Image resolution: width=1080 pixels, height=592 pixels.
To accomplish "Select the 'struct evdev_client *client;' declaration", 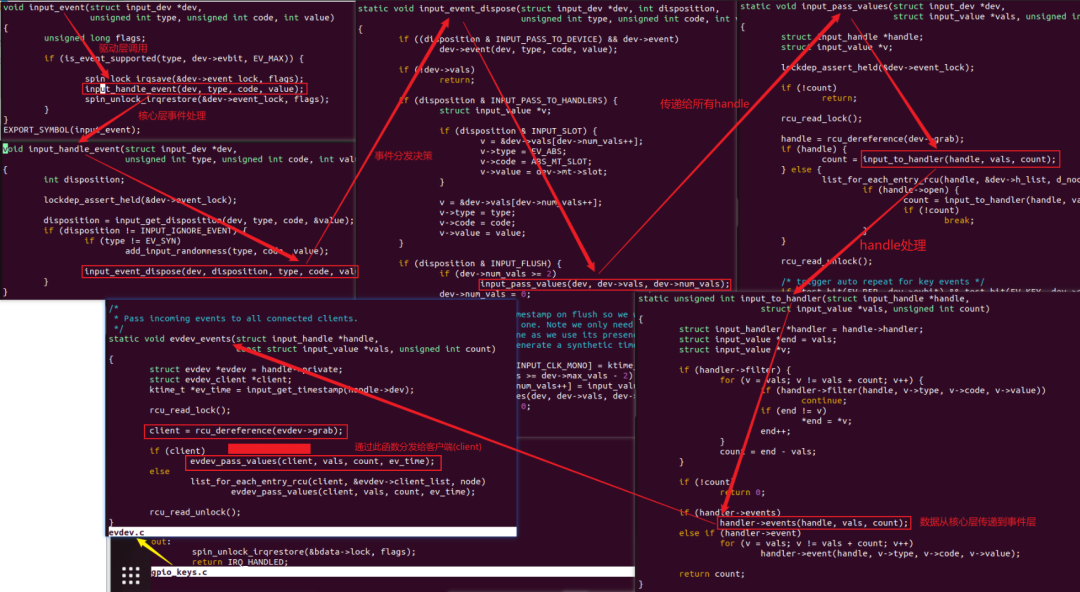I will [220, 380].
